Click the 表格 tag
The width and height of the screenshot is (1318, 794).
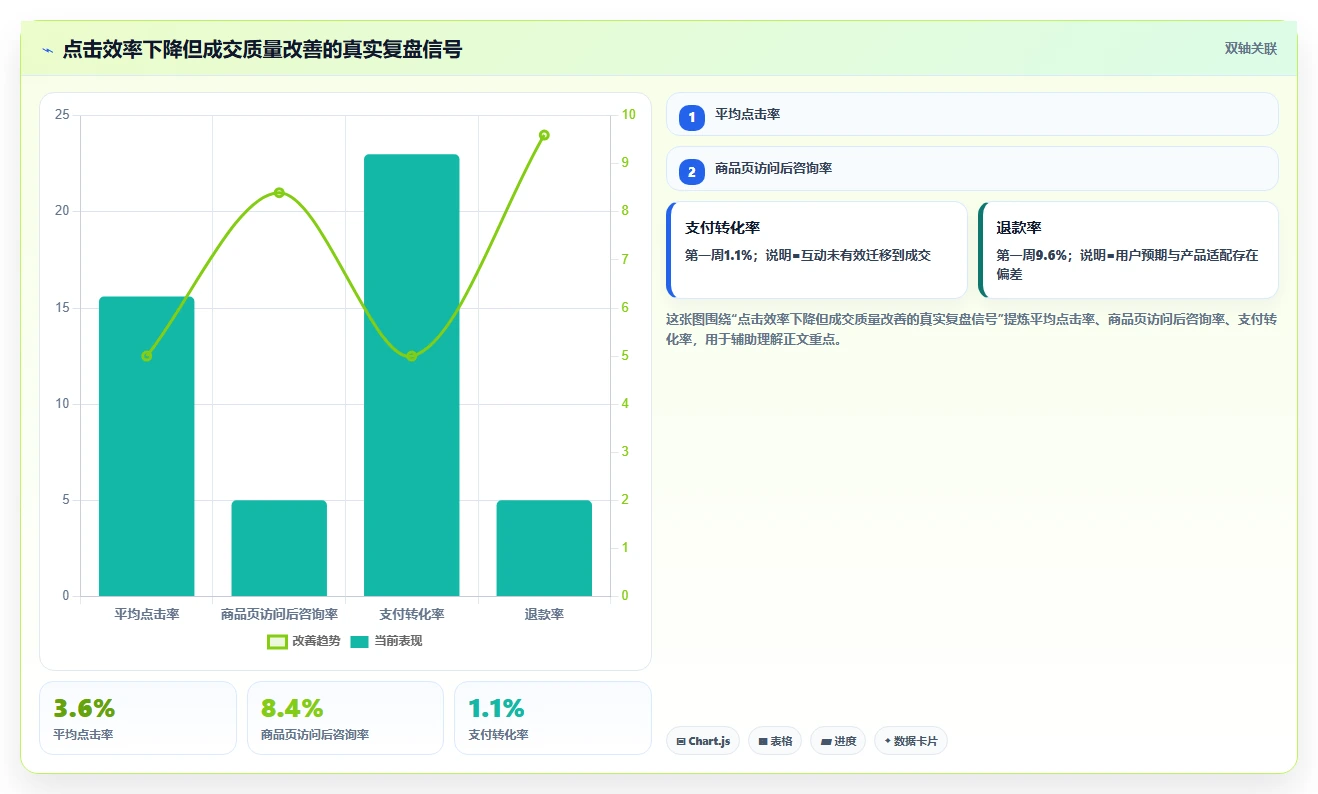click(x=775, y=741)
